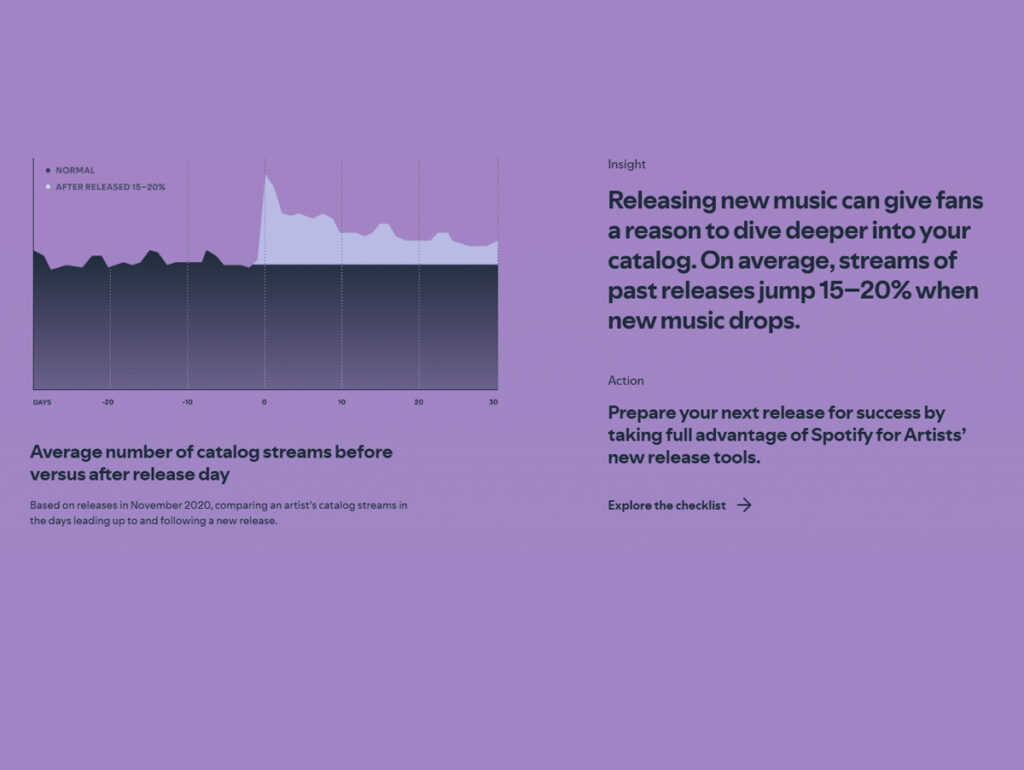
Task: Click the 30 day axis label
Action: pos(493,402)
